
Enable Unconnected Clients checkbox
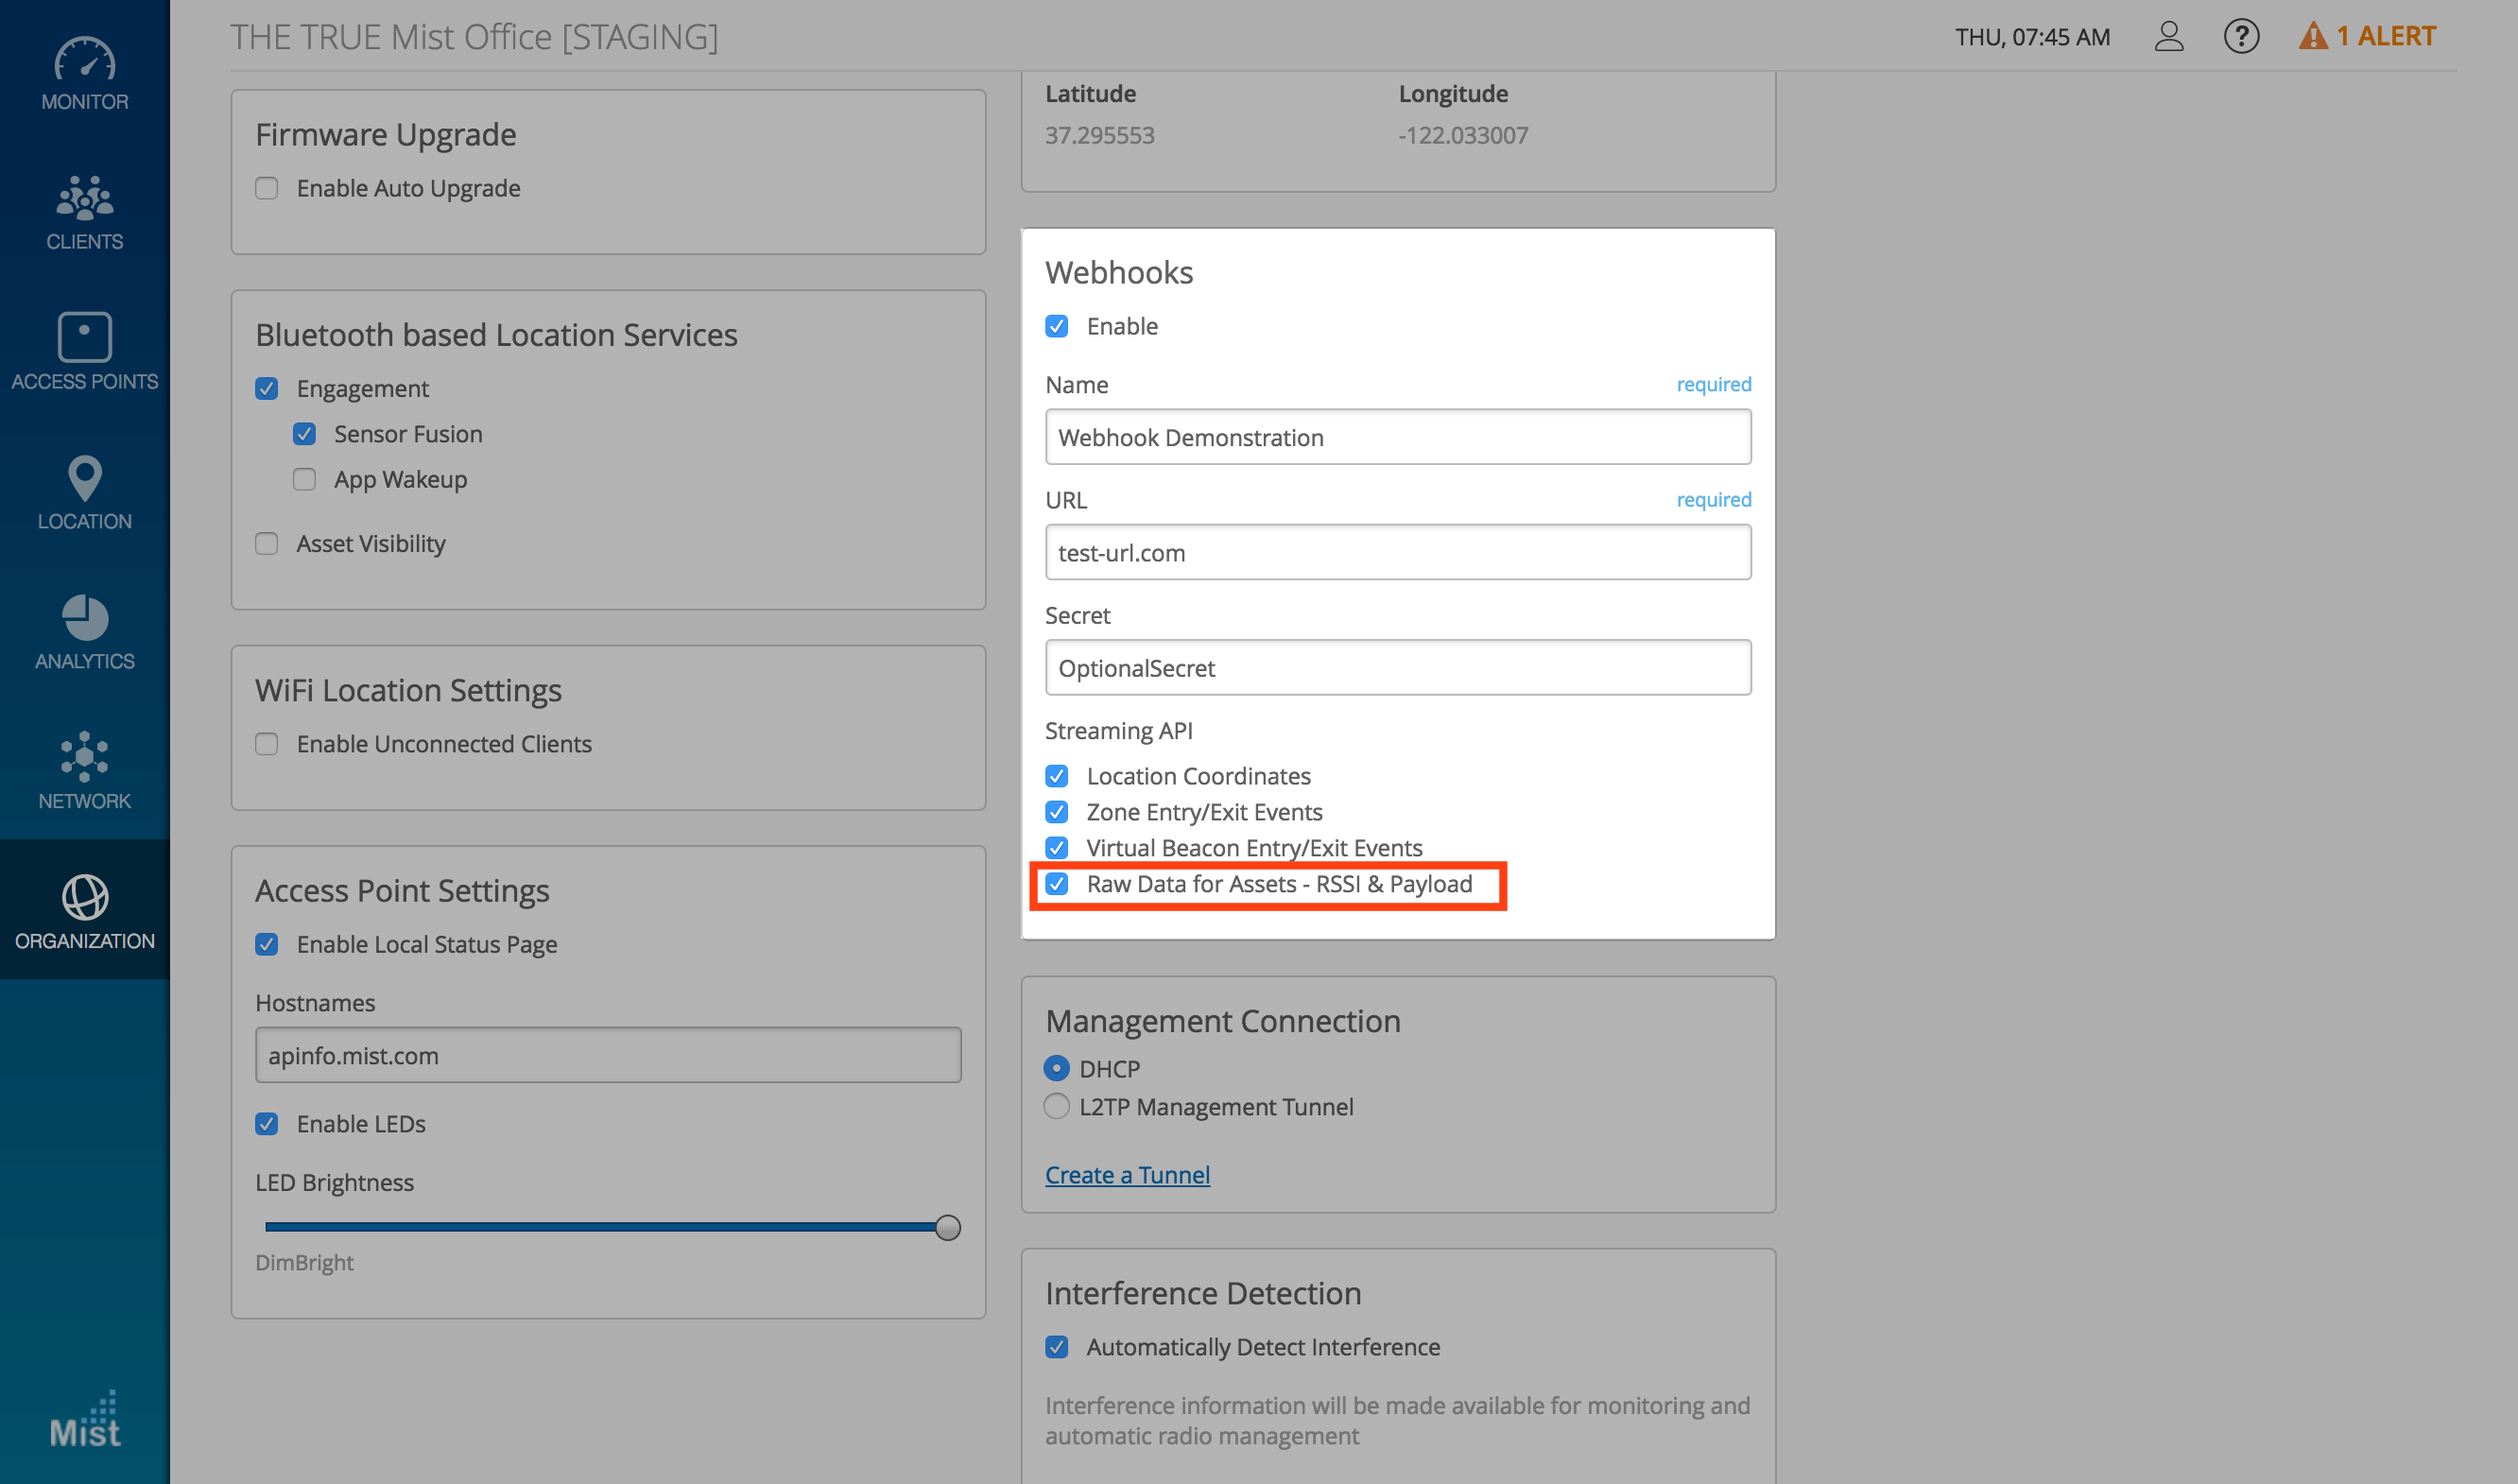(x=266, y=744)
